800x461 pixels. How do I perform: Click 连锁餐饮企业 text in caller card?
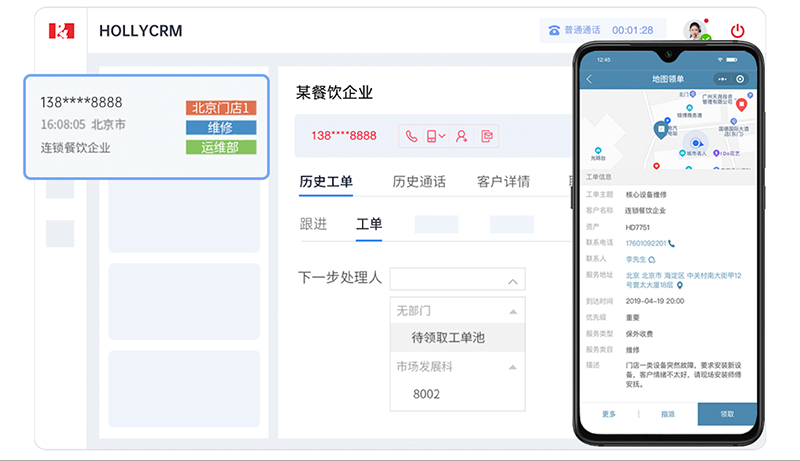click(76, 148)
